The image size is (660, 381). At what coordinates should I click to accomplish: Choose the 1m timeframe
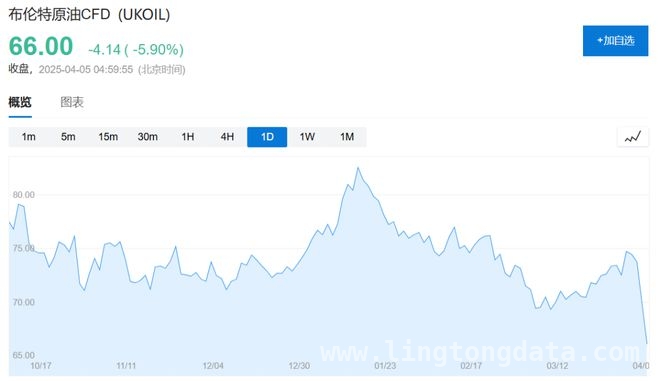point(29,137)
